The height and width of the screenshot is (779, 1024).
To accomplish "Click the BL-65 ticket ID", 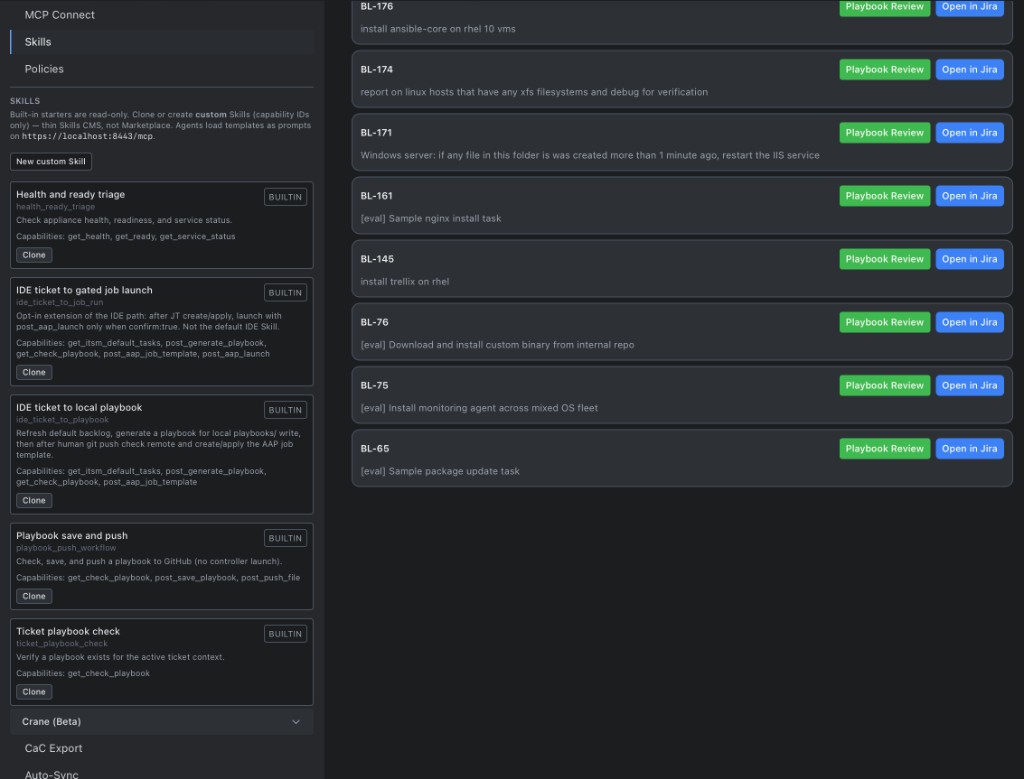I will tap(375, 449).
